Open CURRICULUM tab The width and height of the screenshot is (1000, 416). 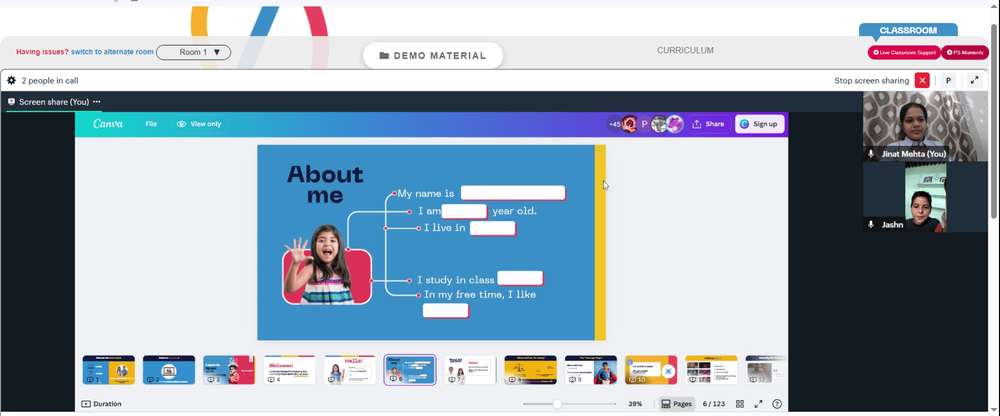click(x=686, y=50)
